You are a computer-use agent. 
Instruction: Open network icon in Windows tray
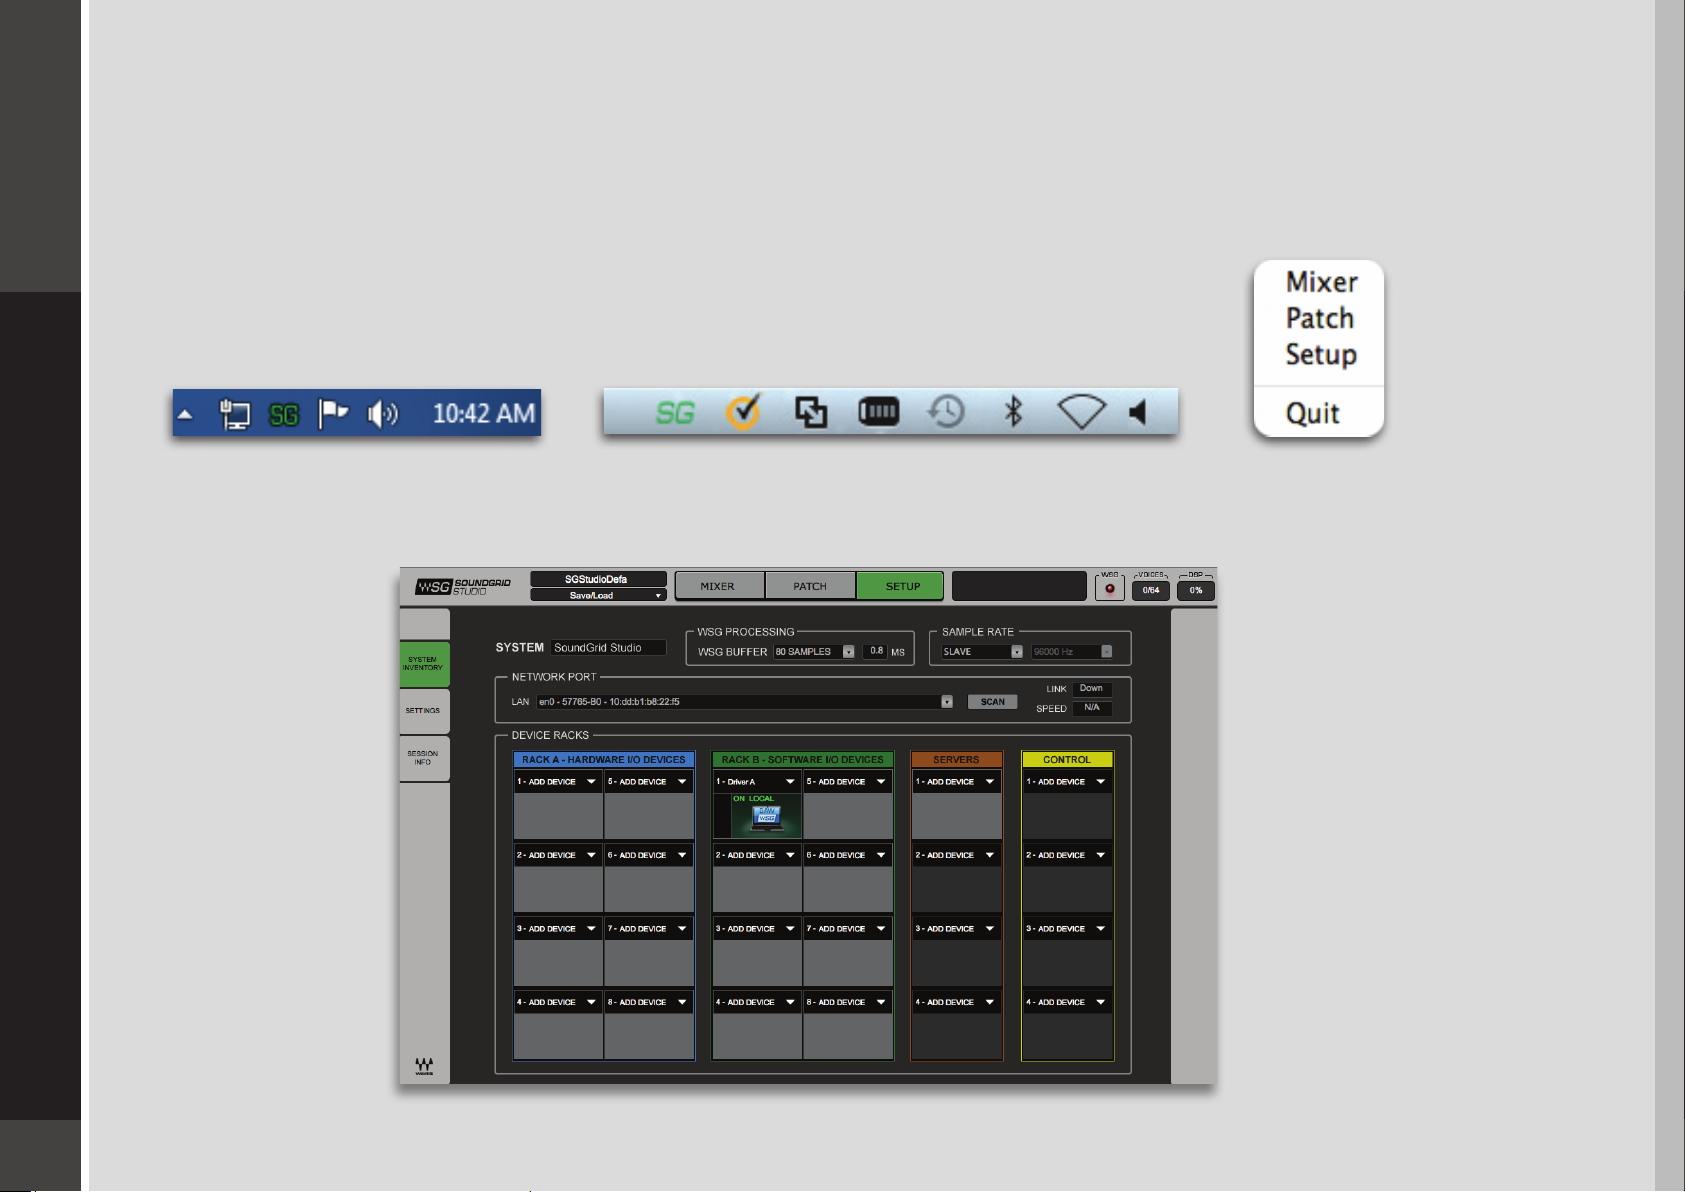234,414
